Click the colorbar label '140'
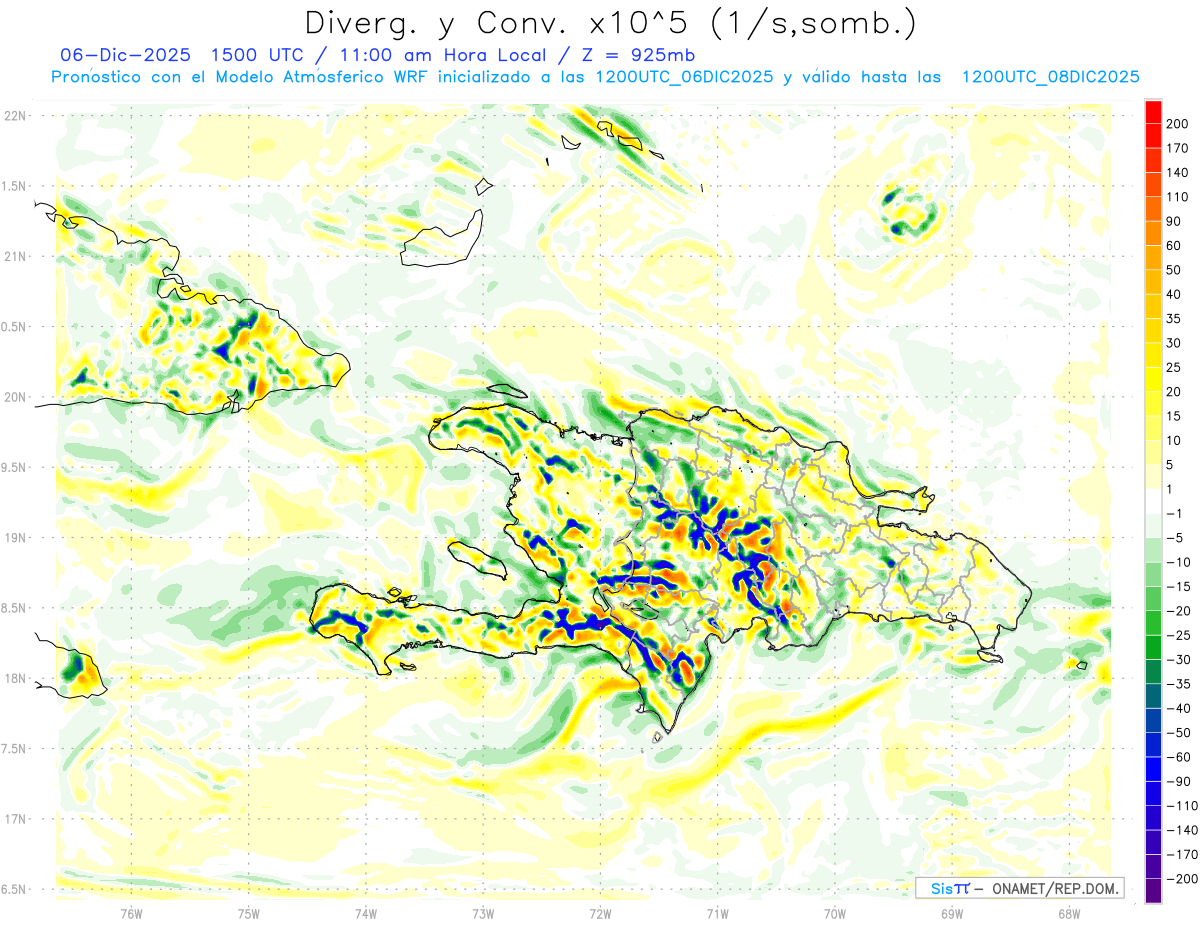Image resolution: width=1200 pixels, height=927 pixels. pyautogui.click(x=1178, y=173)
